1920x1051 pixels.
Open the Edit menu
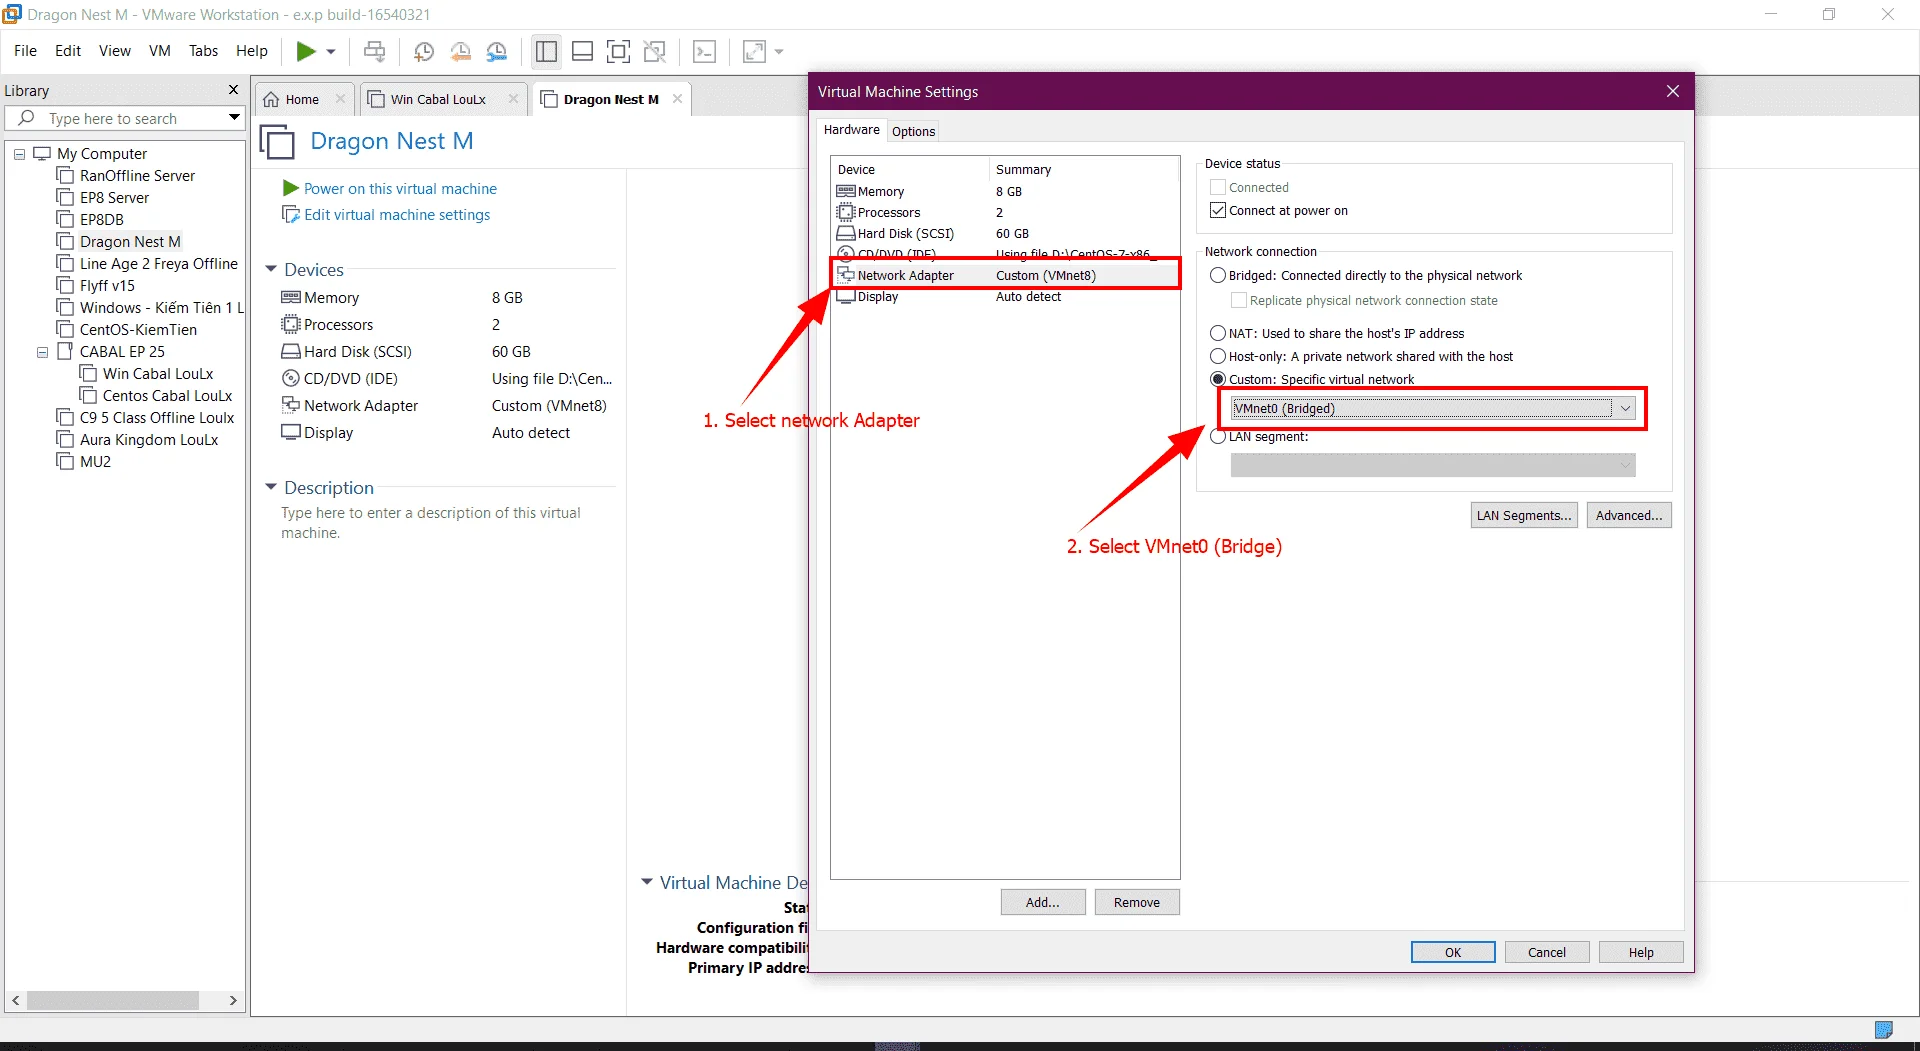[x=68, y=51]
